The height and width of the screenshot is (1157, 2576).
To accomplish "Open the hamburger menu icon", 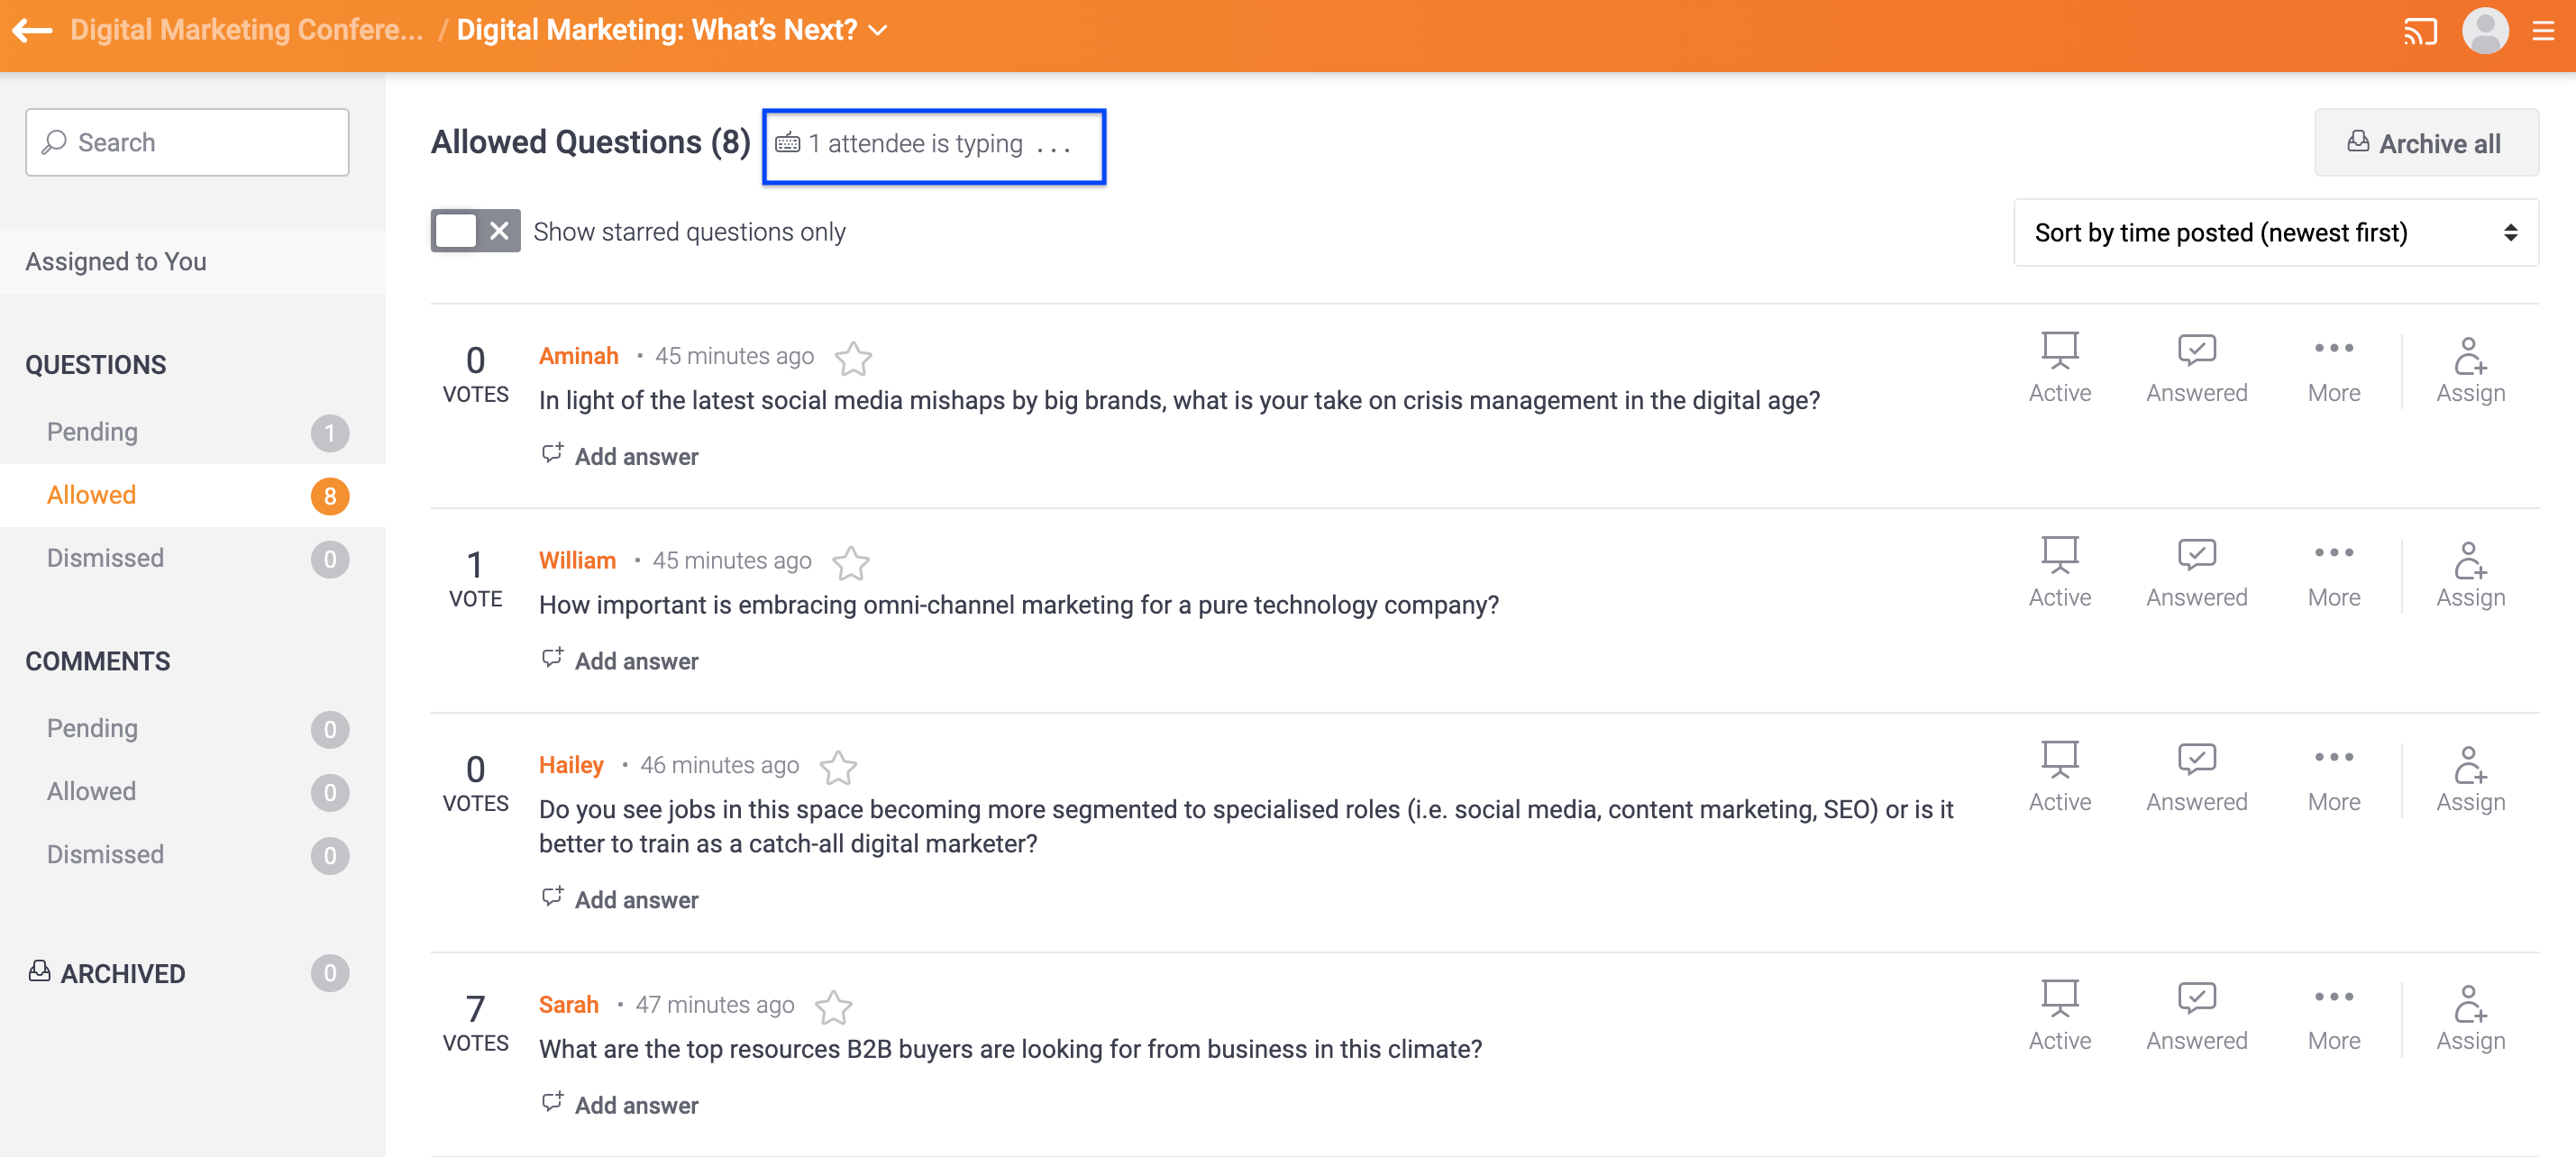I will 2543,31.
